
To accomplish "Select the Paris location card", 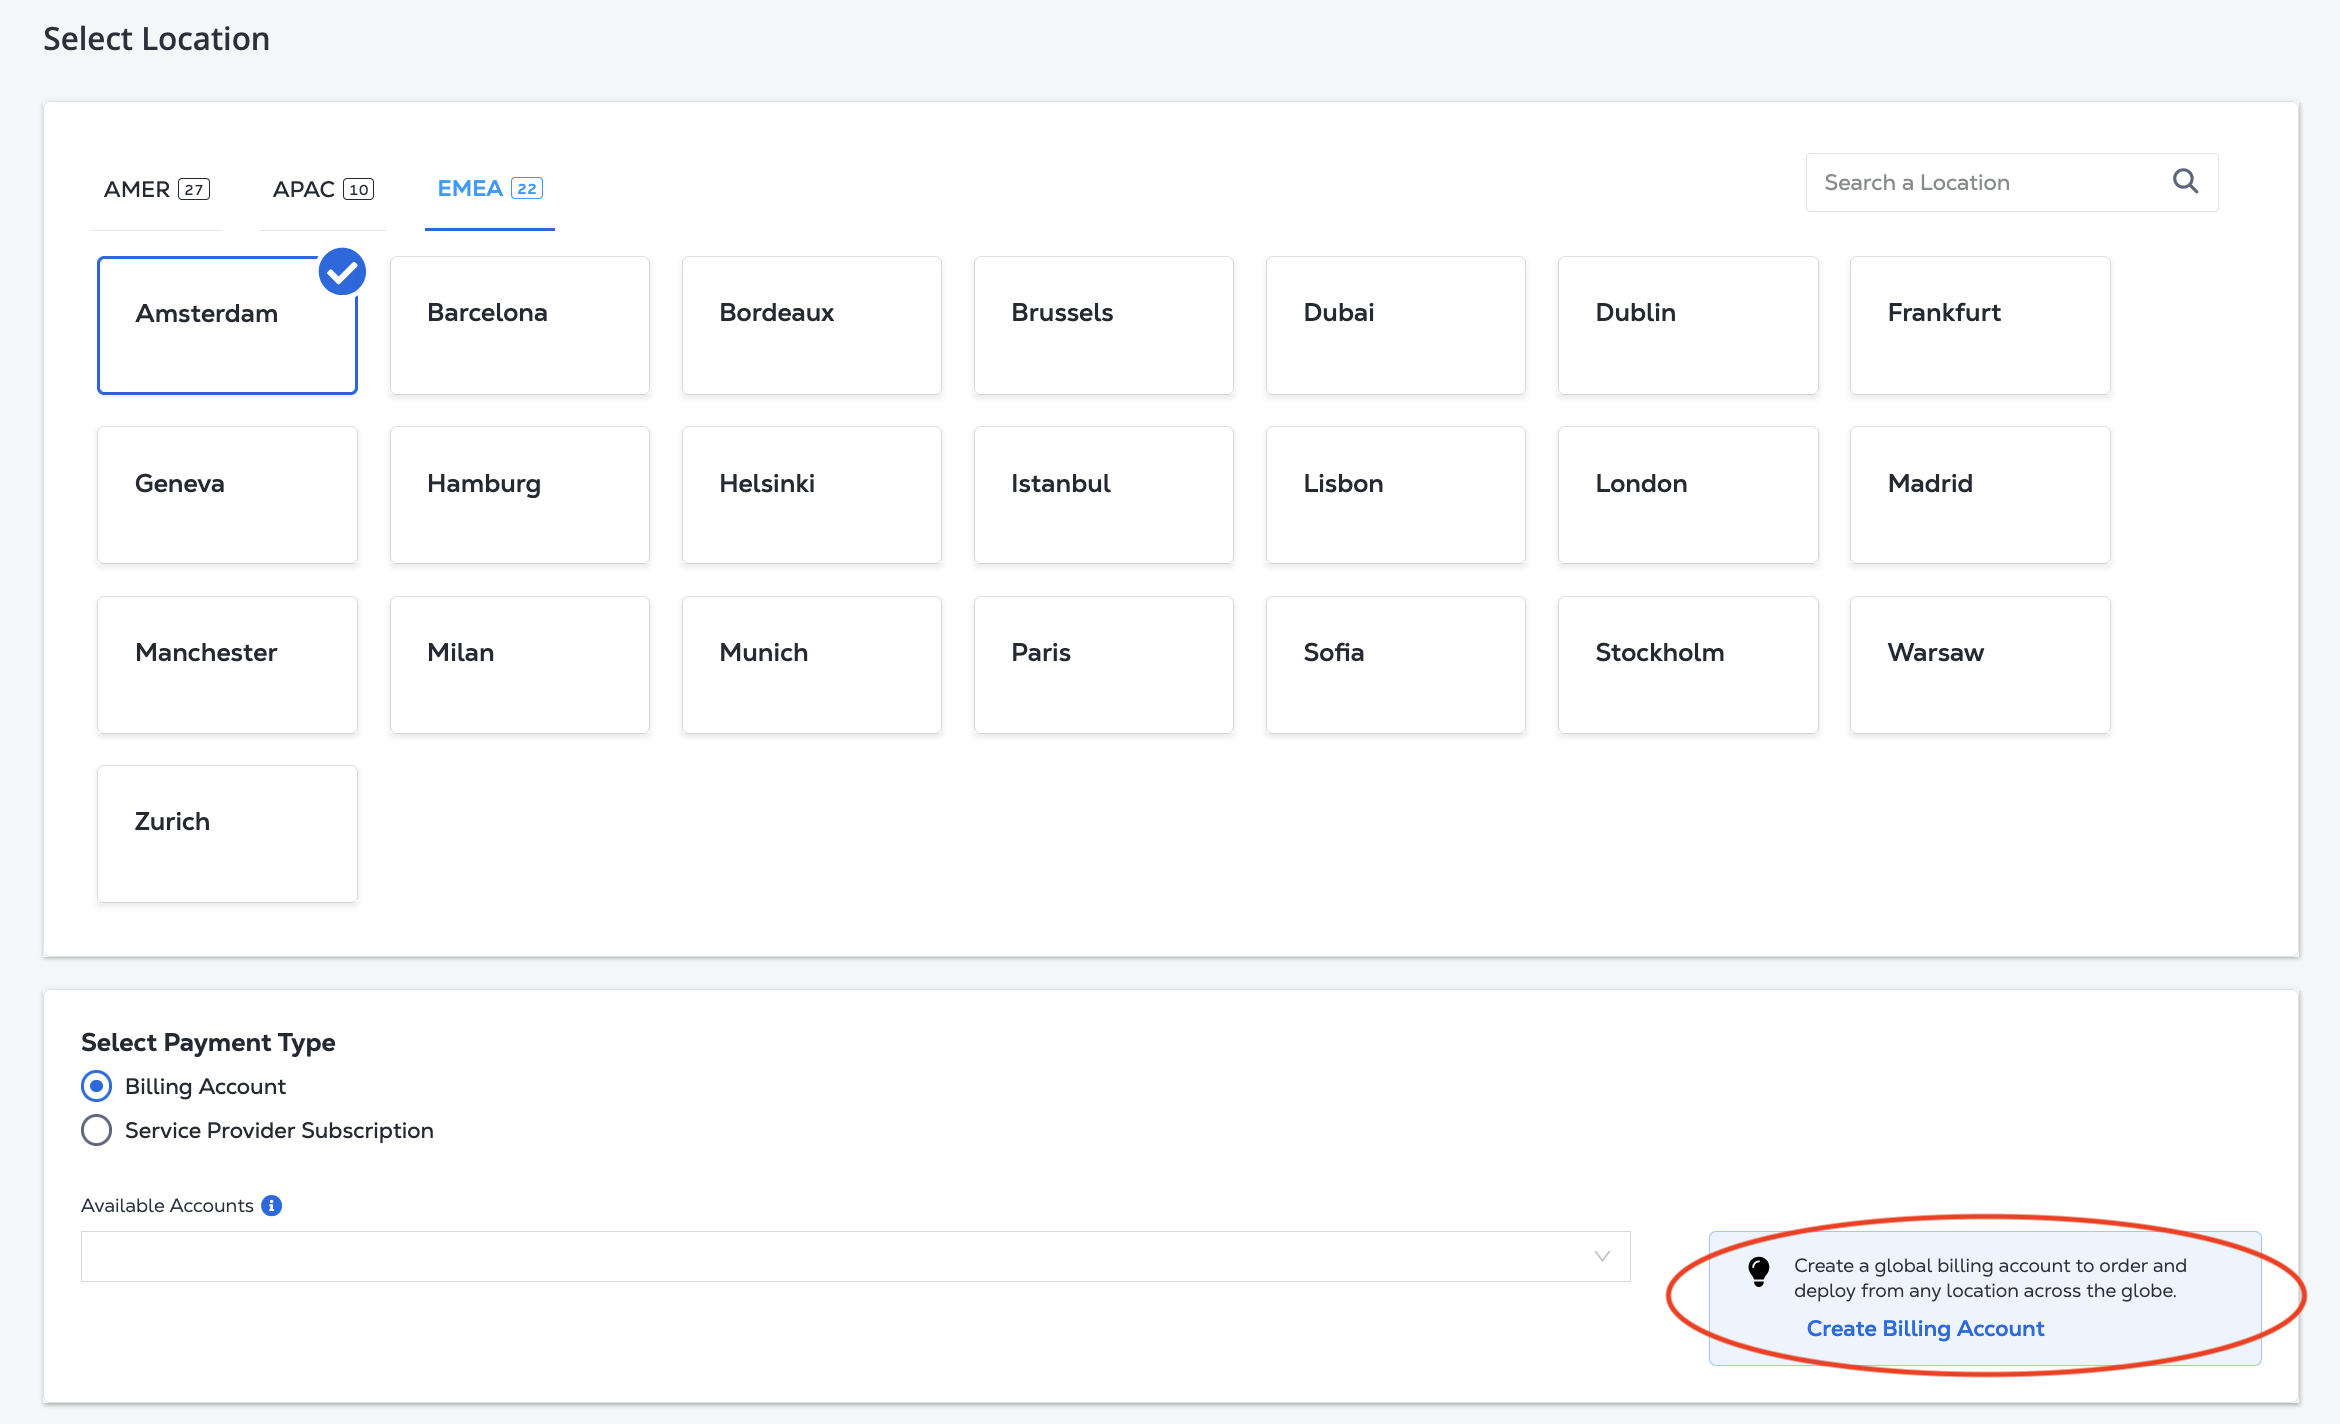I will [1103, 664].
